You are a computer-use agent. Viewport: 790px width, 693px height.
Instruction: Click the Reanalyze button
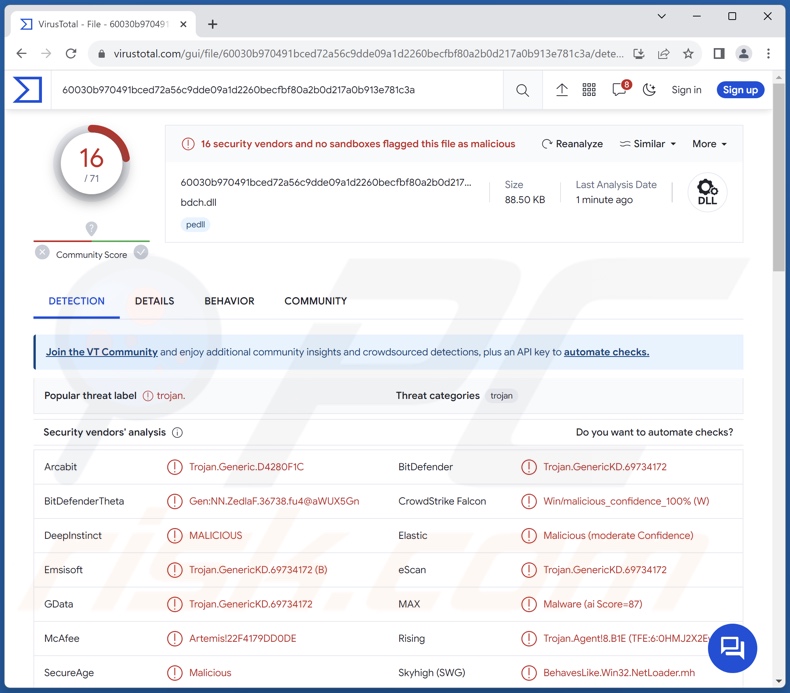(x=572, y=144)
